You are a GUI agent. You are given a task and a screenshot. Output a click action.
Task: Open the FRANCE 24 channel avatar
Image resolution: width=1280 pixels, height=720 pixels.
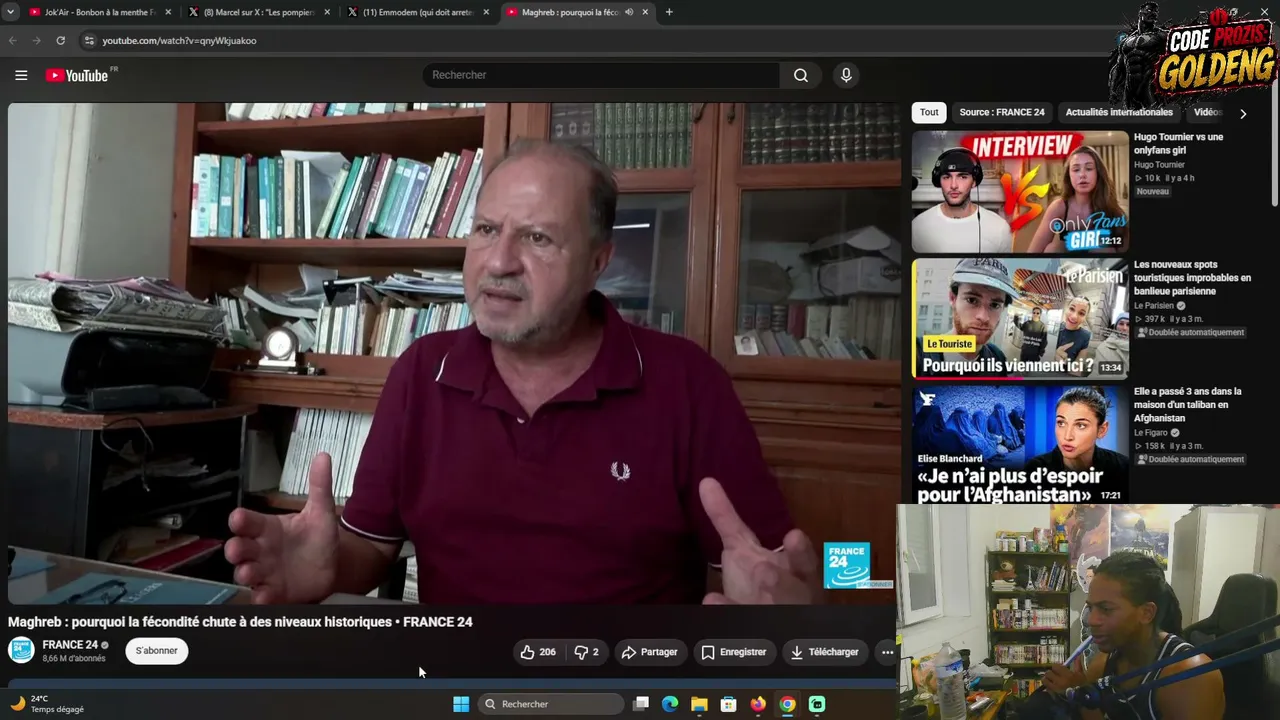tap(21, 650)
